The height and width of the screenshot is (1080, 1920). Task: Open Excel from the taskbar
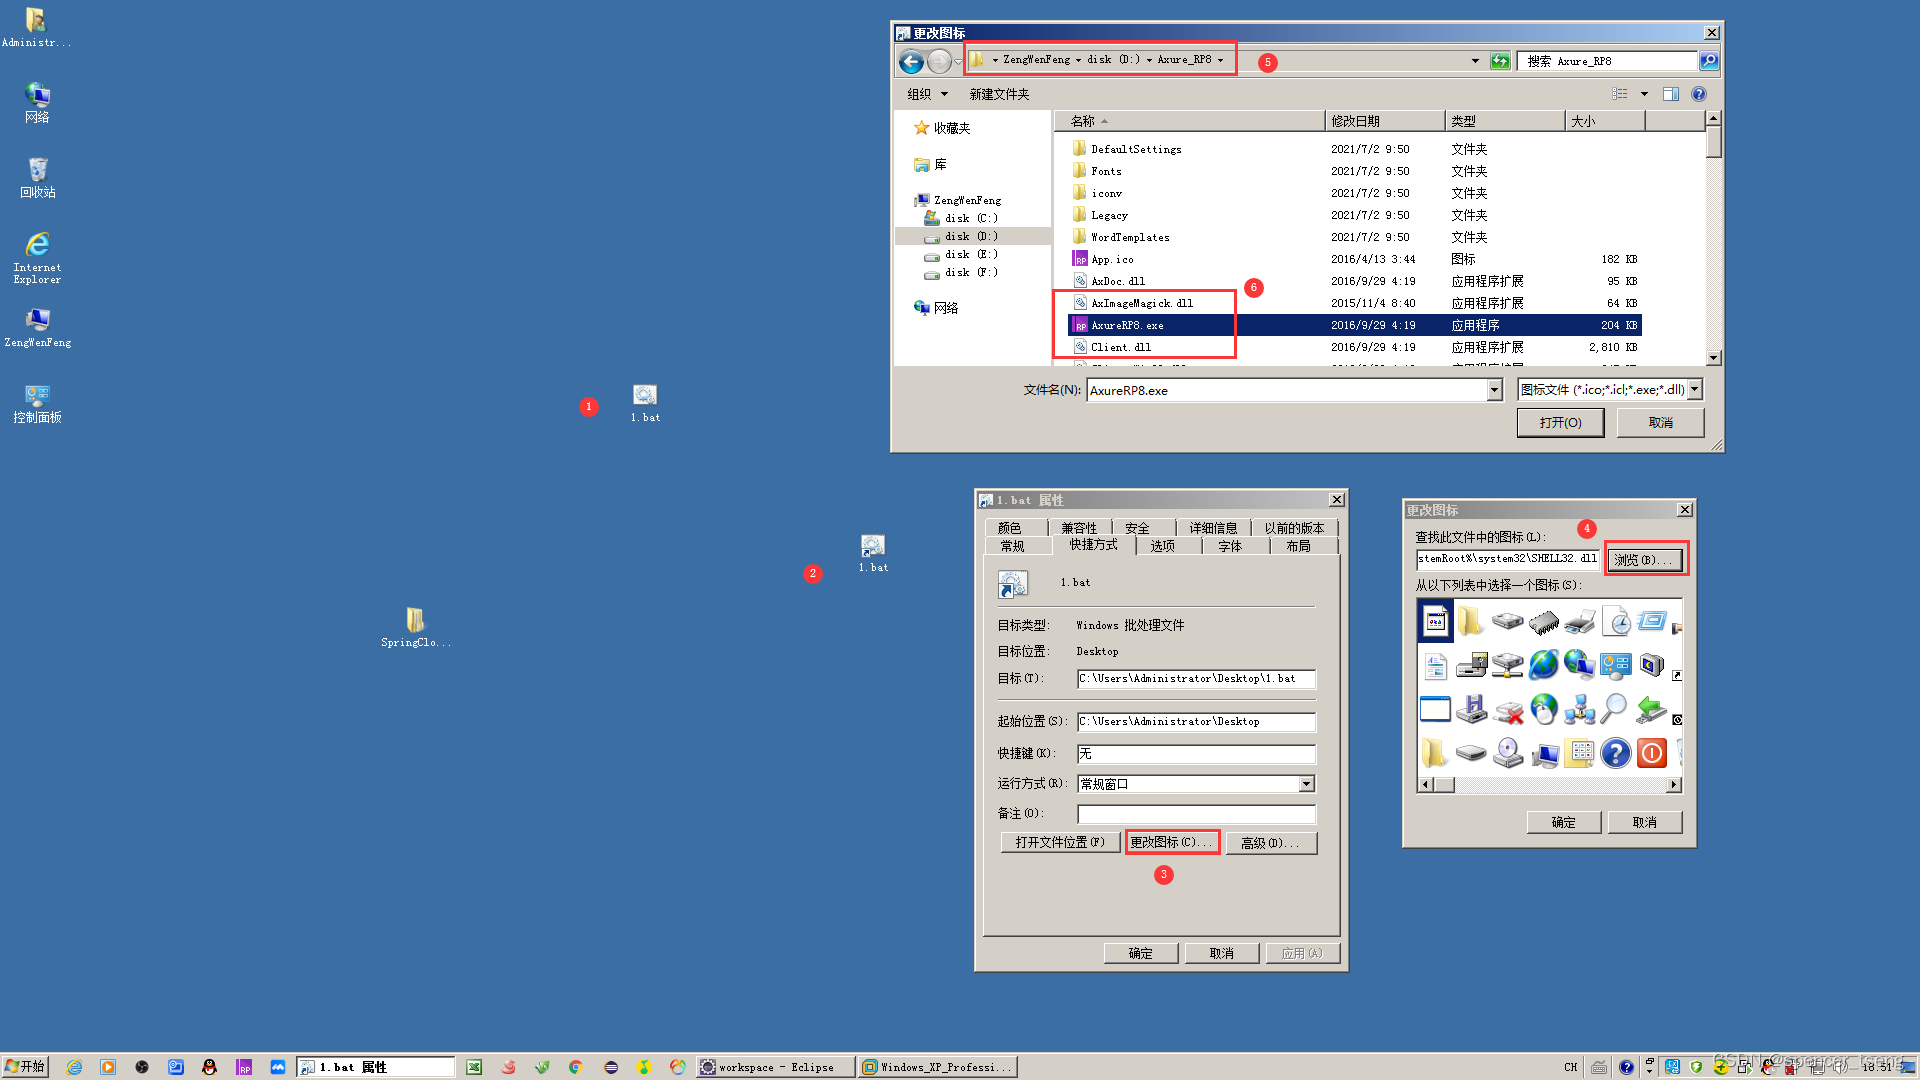[473, 1066]
